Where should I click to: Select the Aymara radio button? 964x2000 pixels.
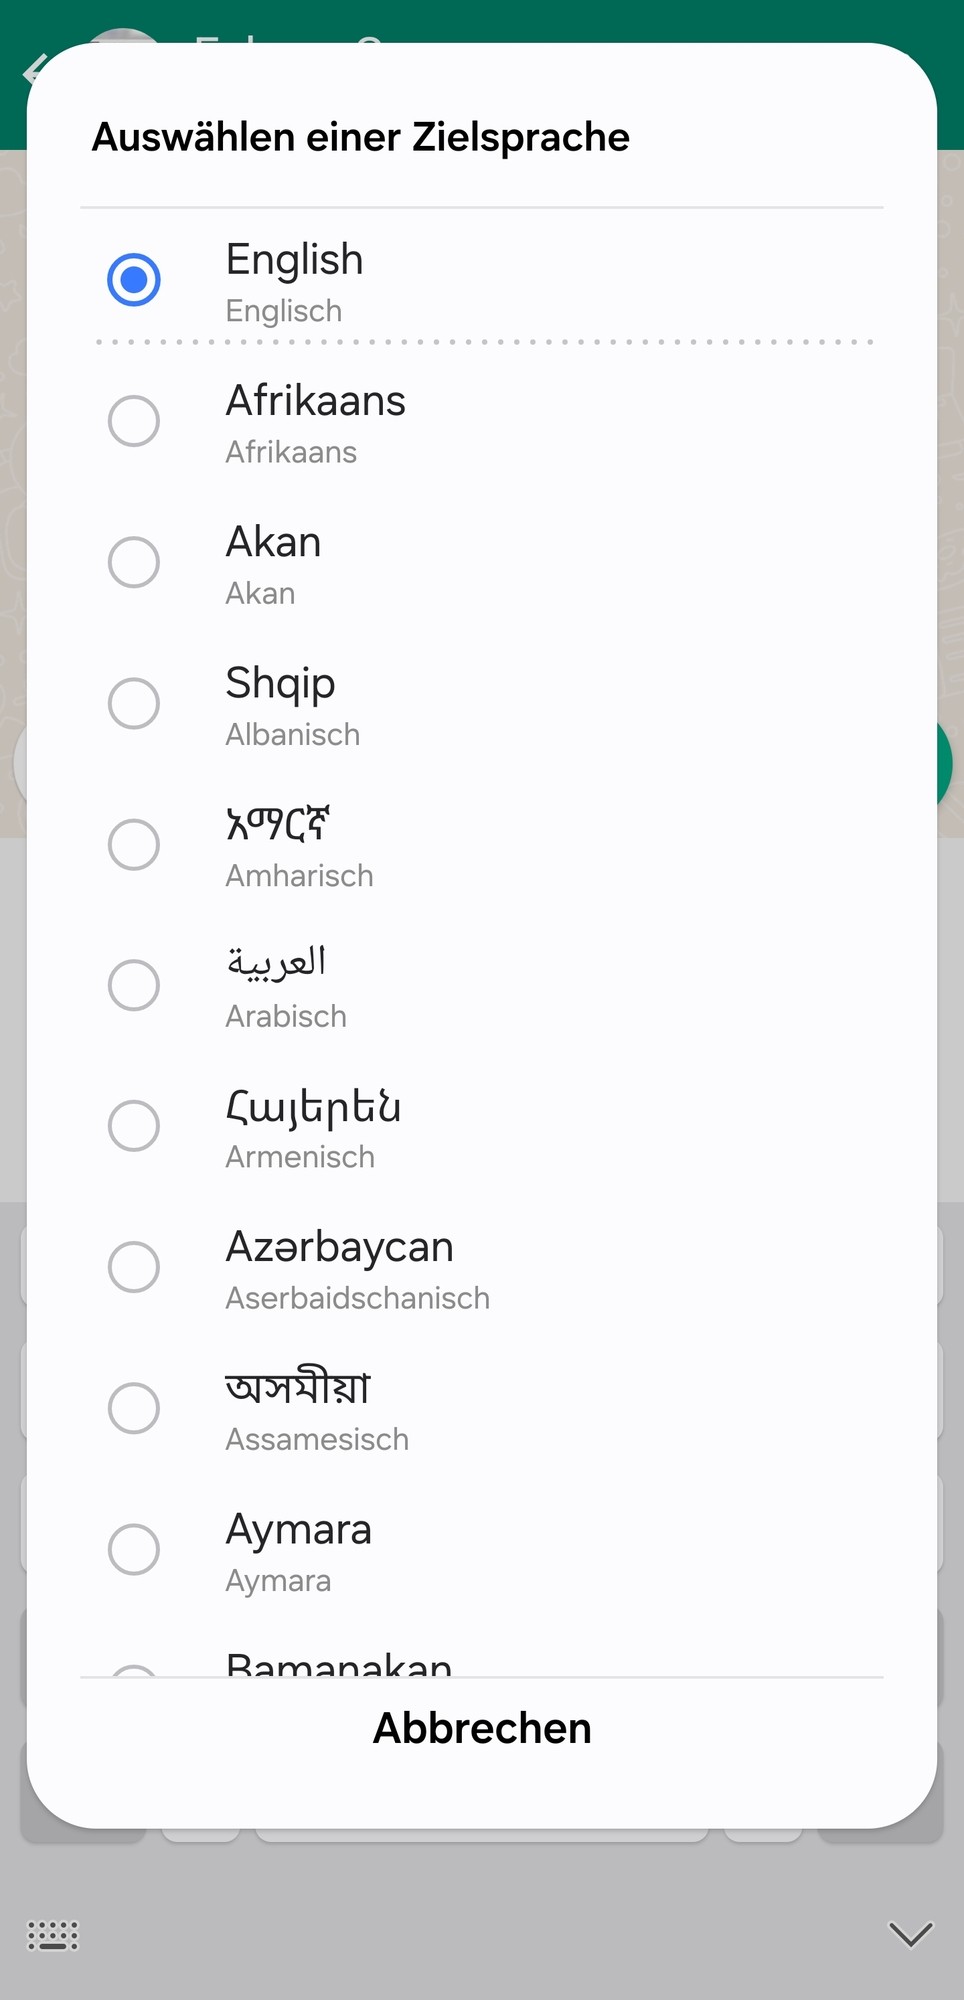tap(134, 1549)
